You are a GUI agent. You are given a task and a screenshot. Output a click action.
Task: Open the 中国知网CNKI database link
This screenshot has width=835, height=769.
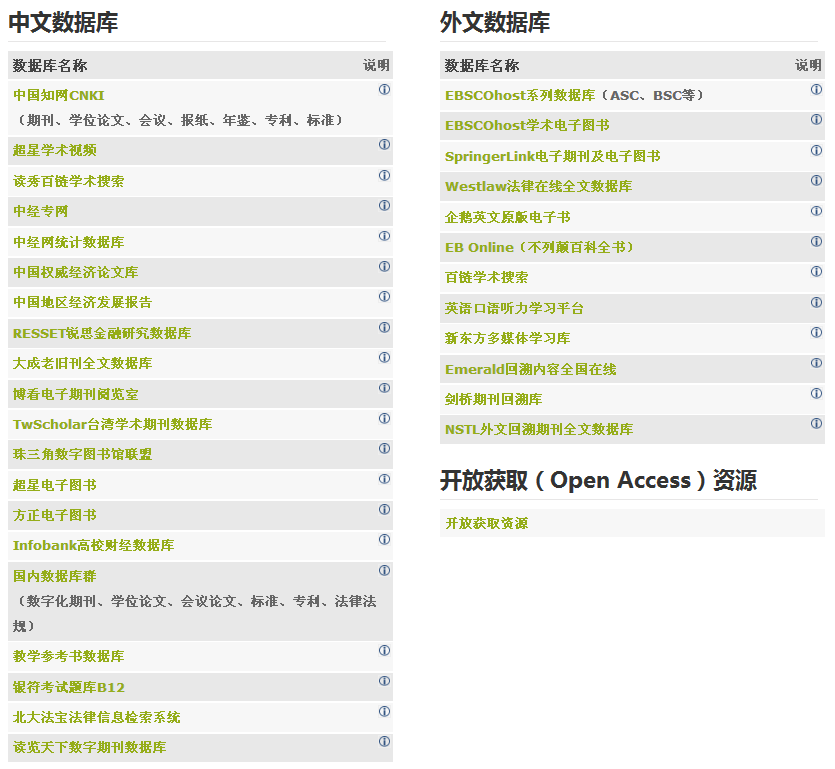58,96
